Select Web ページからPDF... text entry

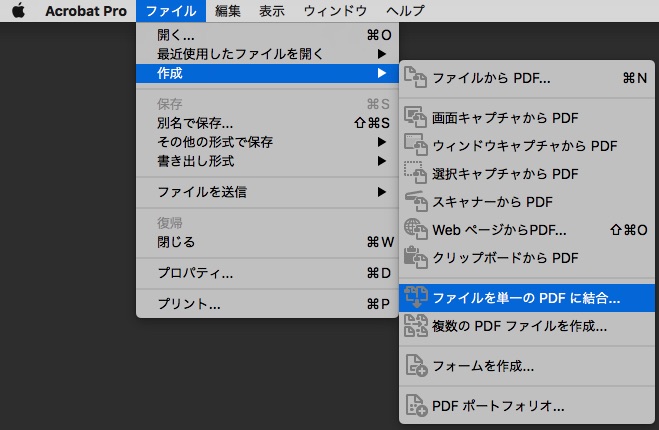499,230
